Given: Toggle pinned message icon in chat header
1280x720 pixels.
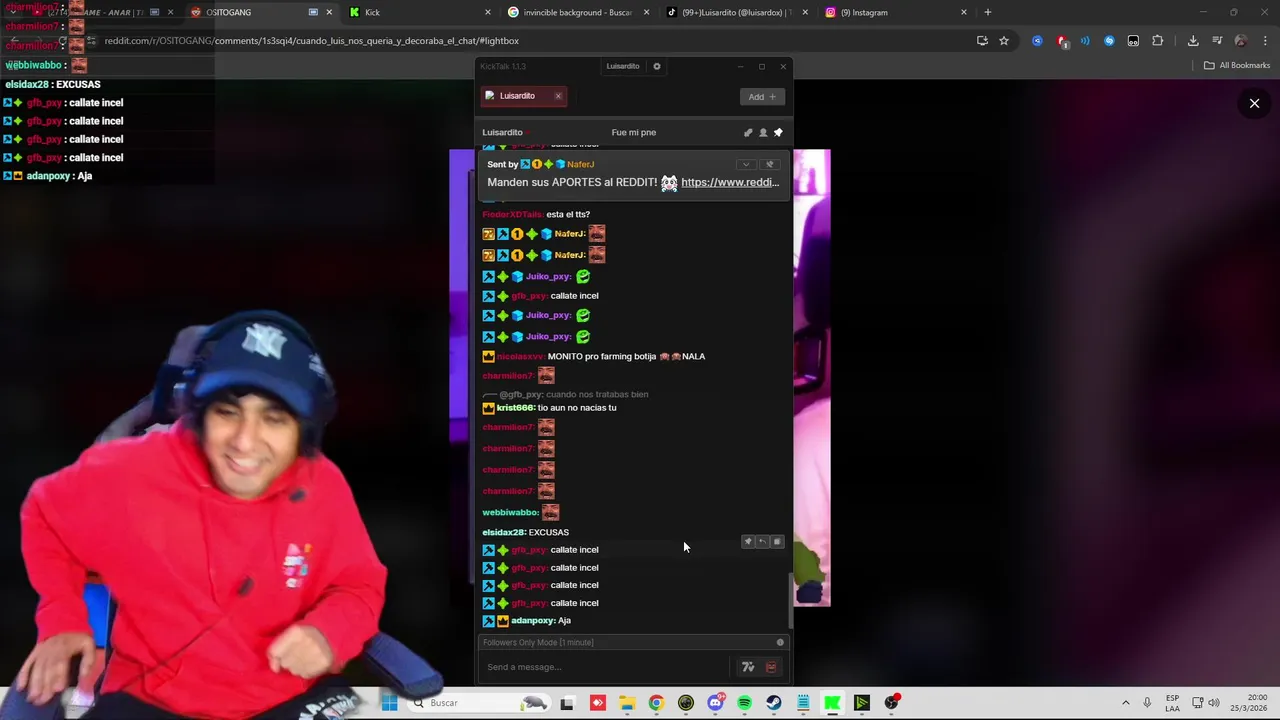Looking at the screenshot, I should [x=778, y=132].
